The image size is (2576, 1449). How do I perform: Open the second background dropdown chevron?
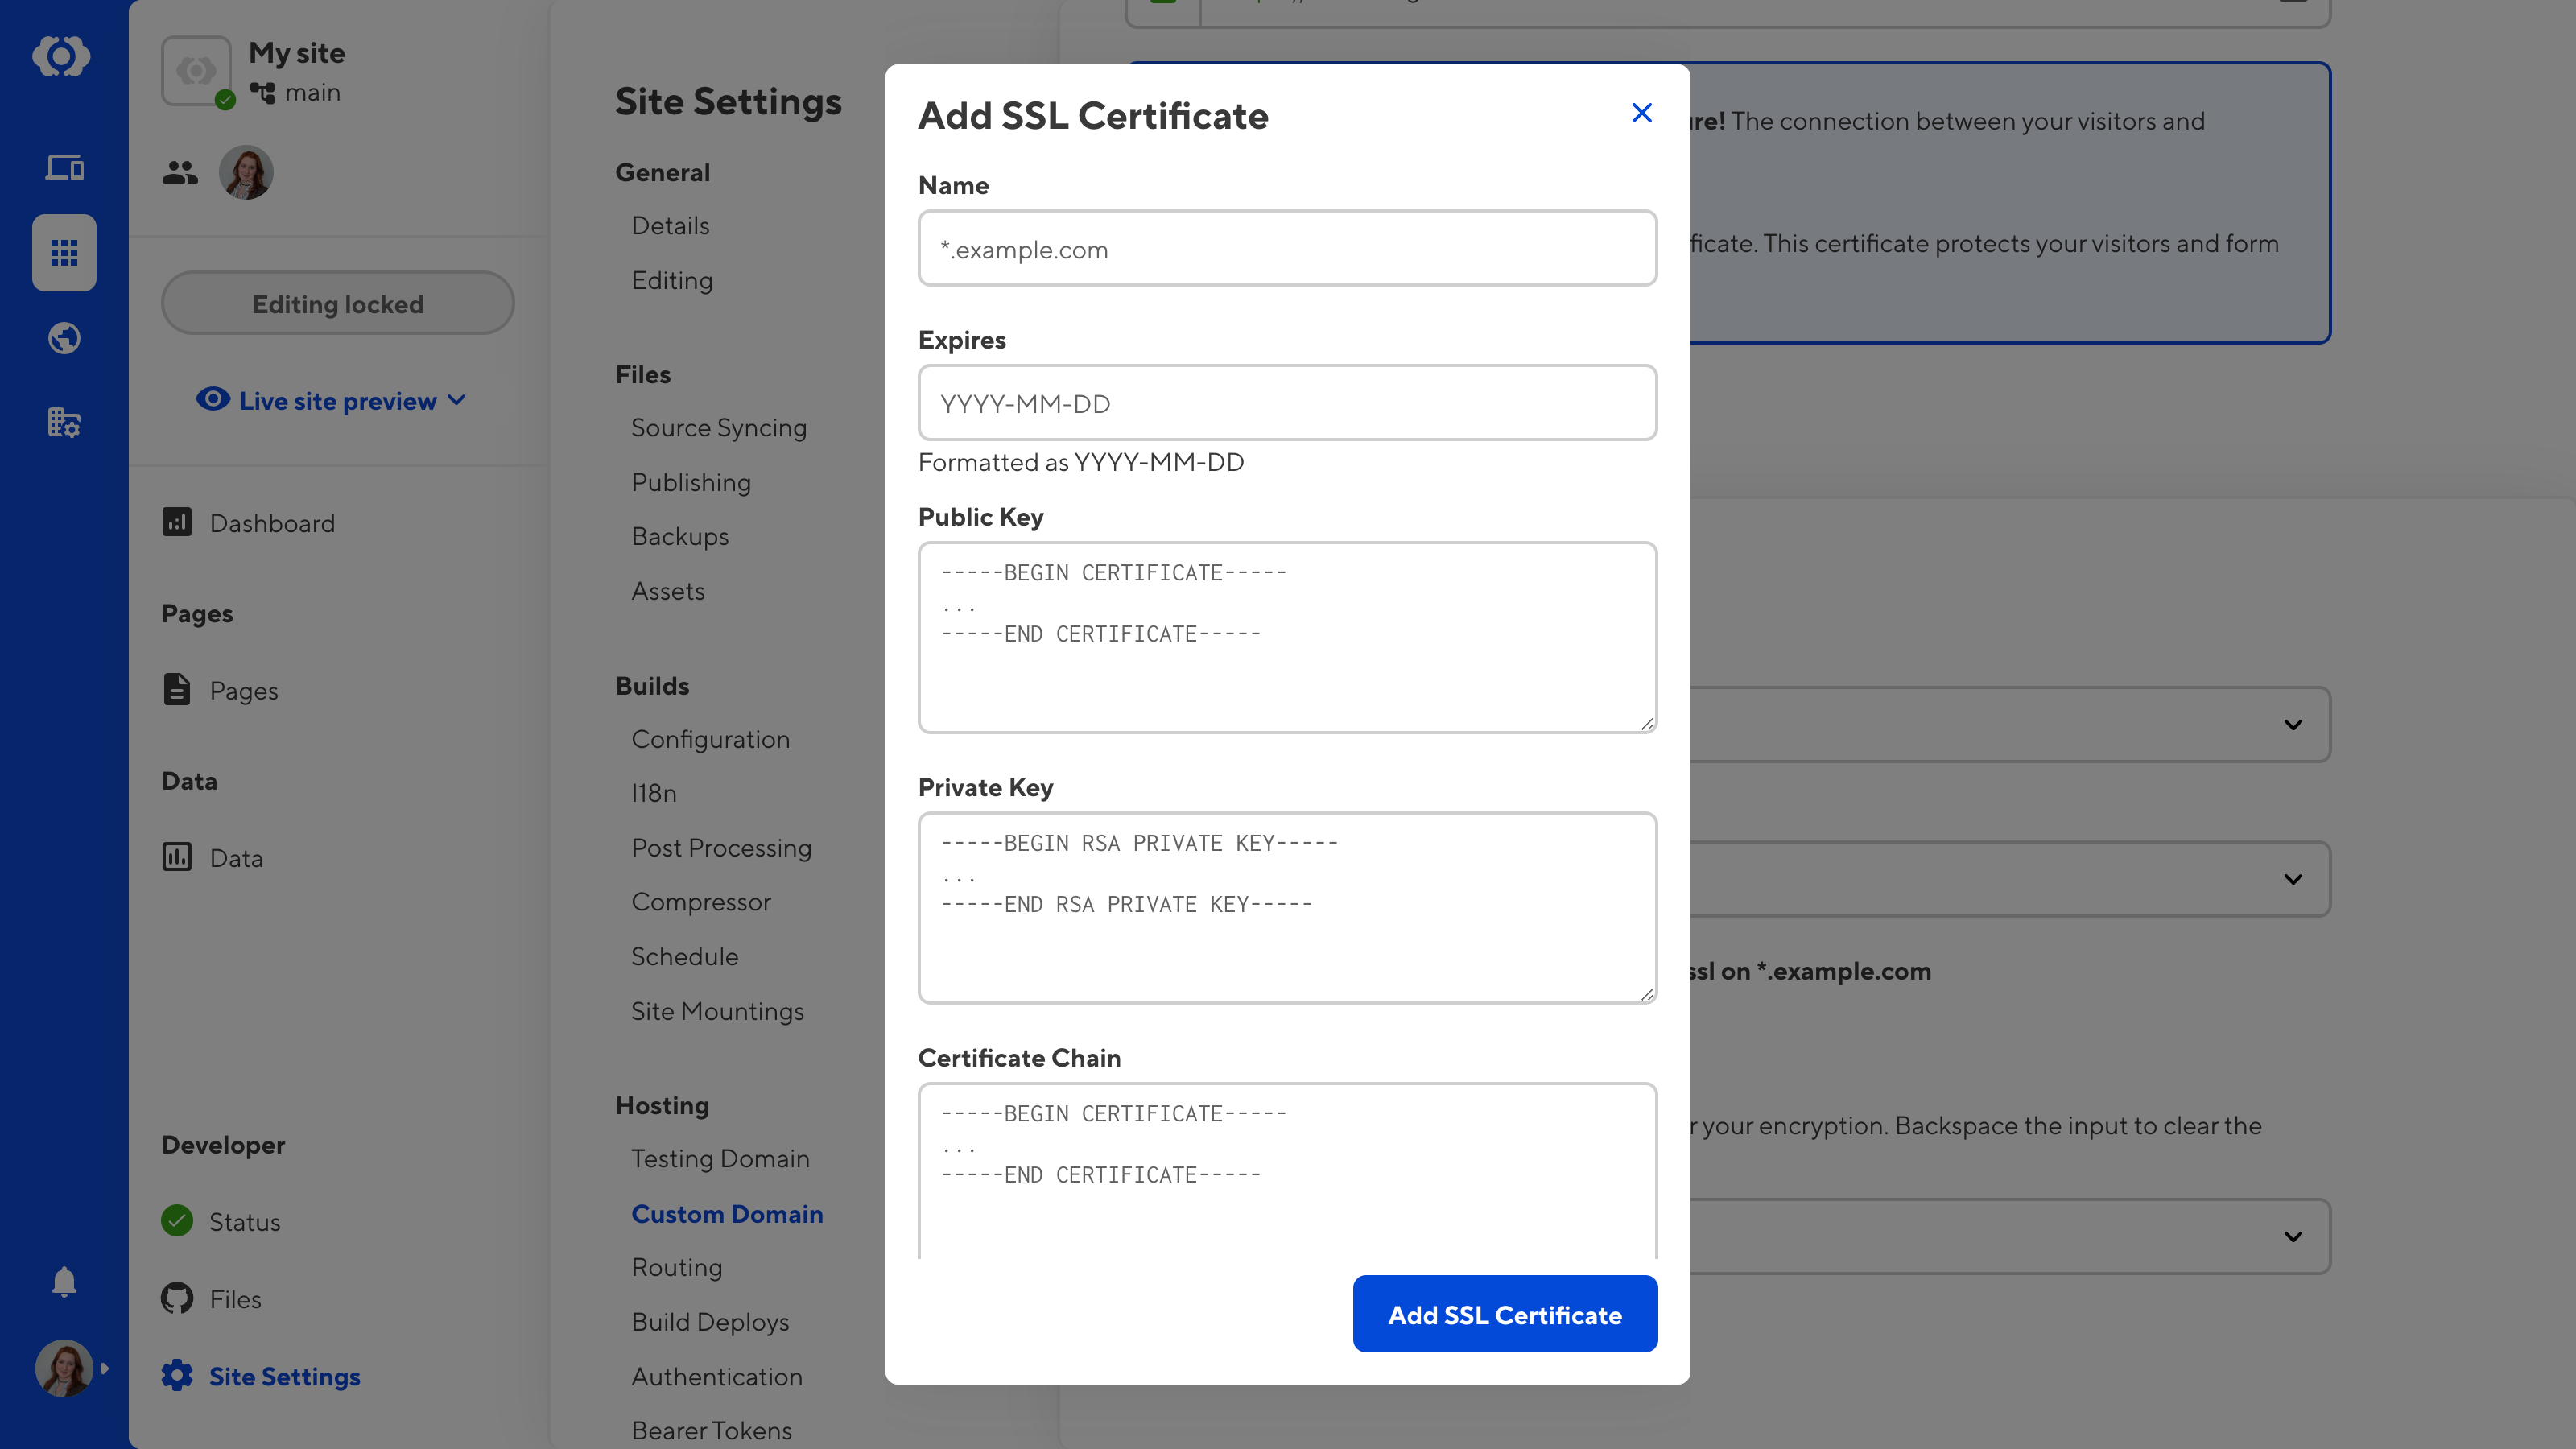coord(2293,879)
